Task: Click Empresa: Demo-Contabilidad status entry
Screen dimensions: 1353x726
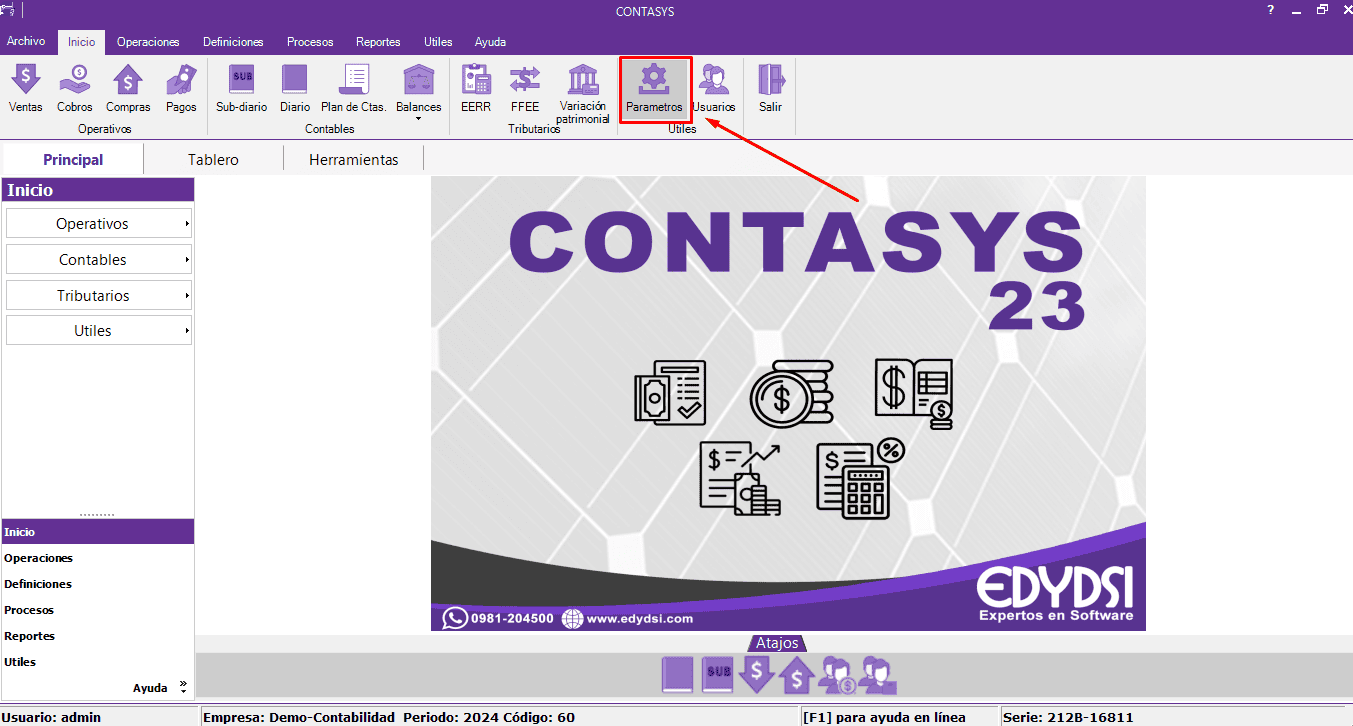Action: point(499,717)
